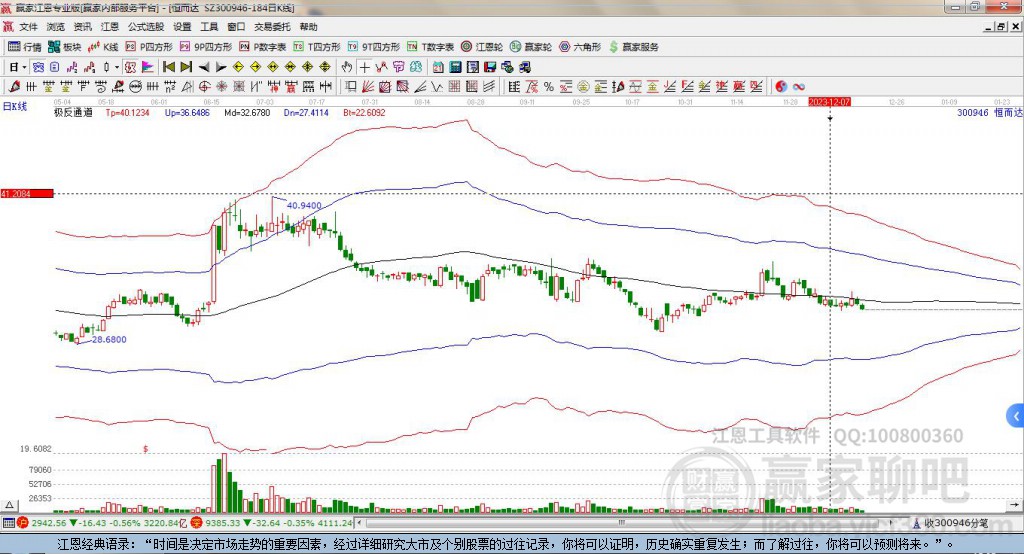1024x554 pixels.
Task: Click the 9385.33 index status value
Action: coord(223,523)
